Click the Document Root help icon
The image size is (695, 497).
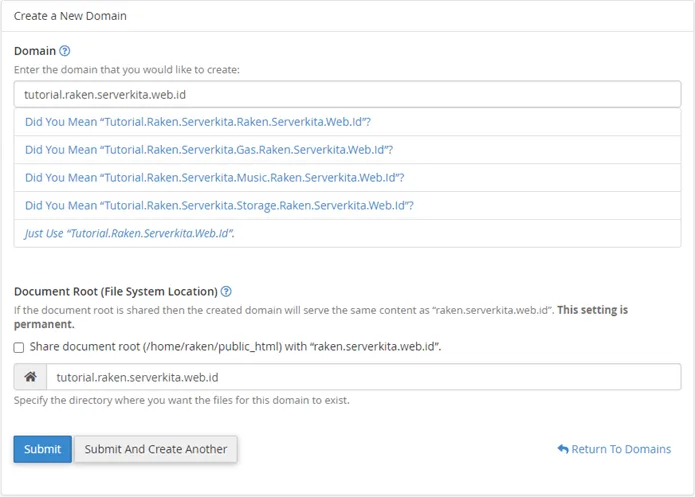(x=226, y=292)
